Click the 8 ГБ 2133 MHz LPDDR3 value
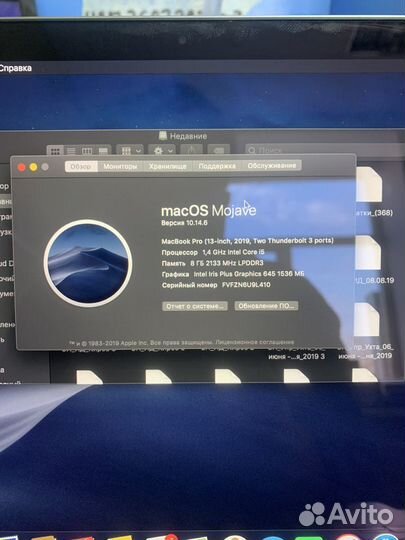This screenshot has height=540, width=405. pyautogui.click(x=227, y=263)
